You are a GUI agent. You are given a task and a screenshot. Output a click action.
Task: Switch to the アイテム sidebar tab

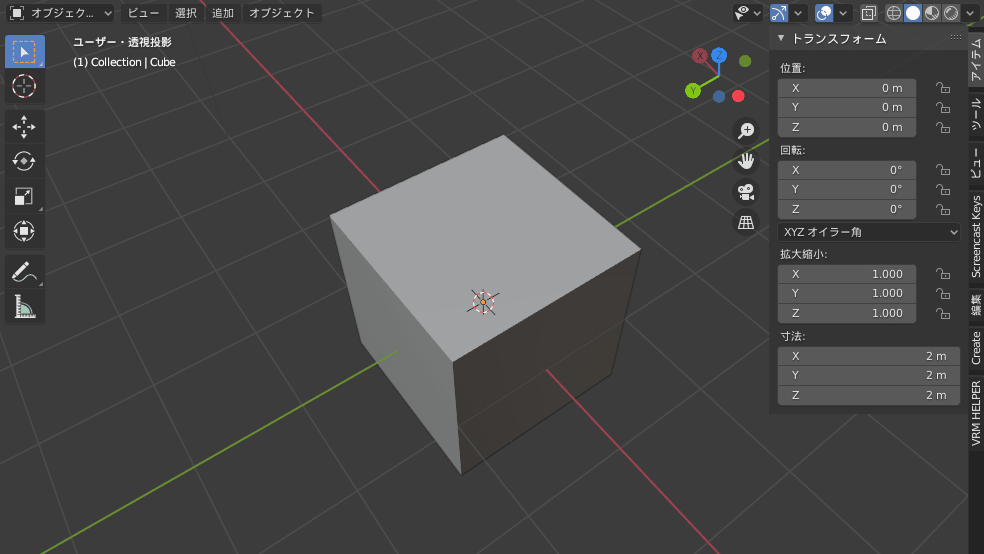coord(976,58)
